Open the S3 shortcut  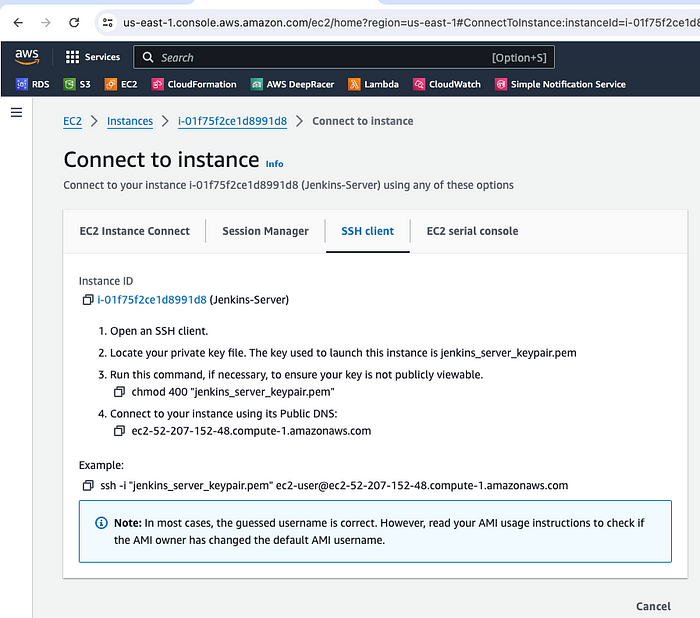pyautogui.click(x=77, y=84)
